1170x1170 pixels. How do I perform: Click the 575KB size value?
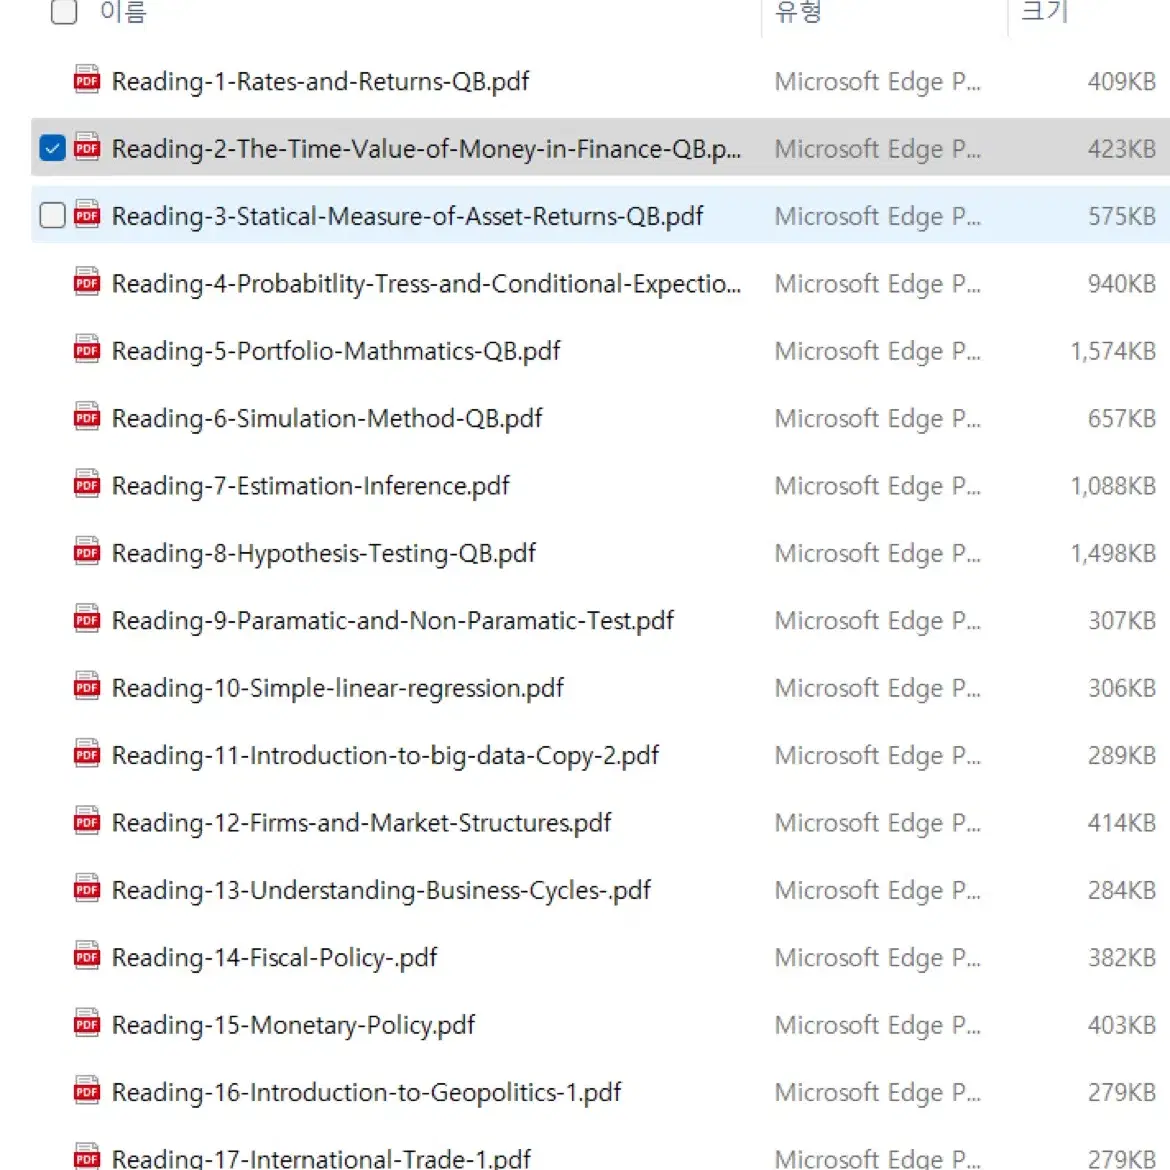[1121, 216]
